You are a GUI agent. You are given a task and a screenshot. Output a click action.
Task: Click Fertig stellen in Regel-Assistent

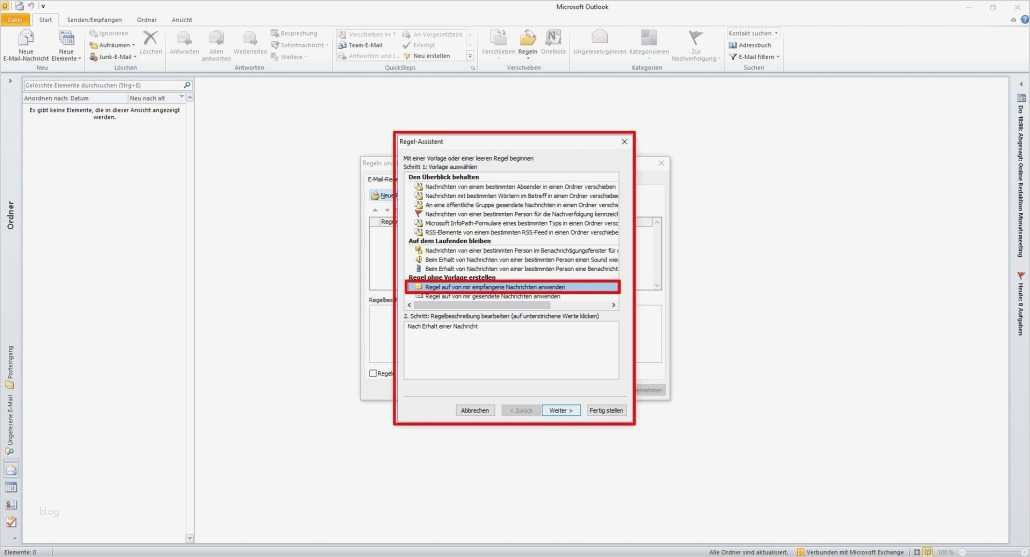(x=606, y=411)
